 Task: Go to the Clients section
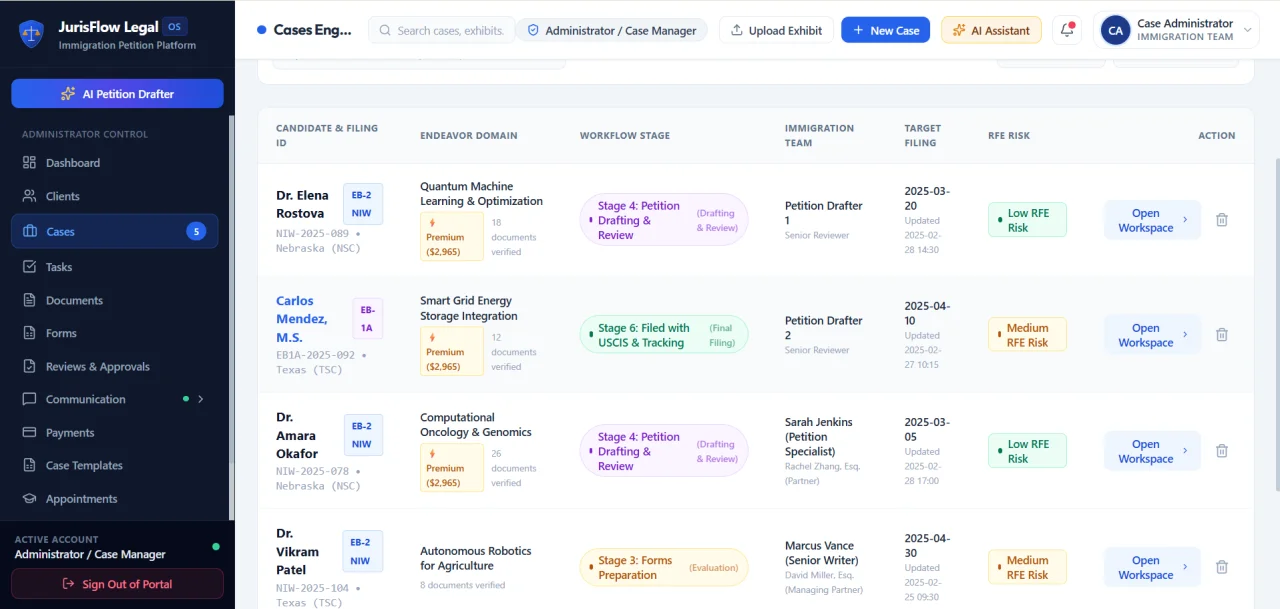[115, 196]
